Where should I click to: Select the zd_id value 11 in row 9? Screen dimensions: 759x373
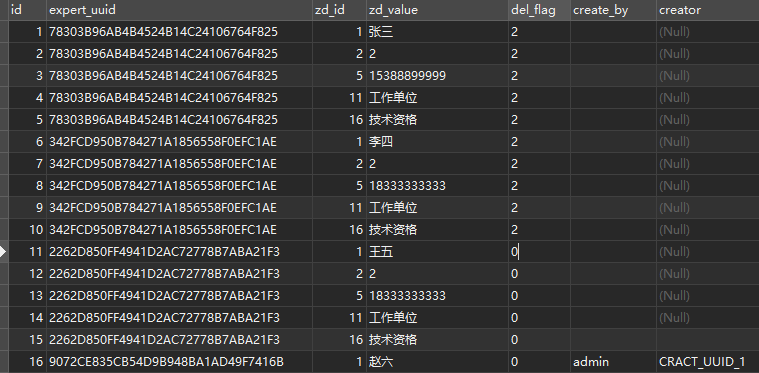pos(339,208)
